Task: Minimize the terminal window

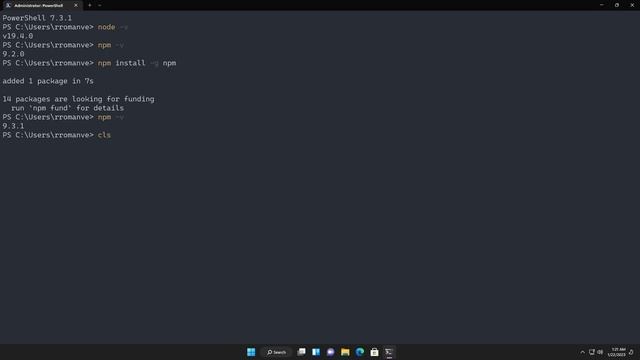Action: (x=601, y=5)
